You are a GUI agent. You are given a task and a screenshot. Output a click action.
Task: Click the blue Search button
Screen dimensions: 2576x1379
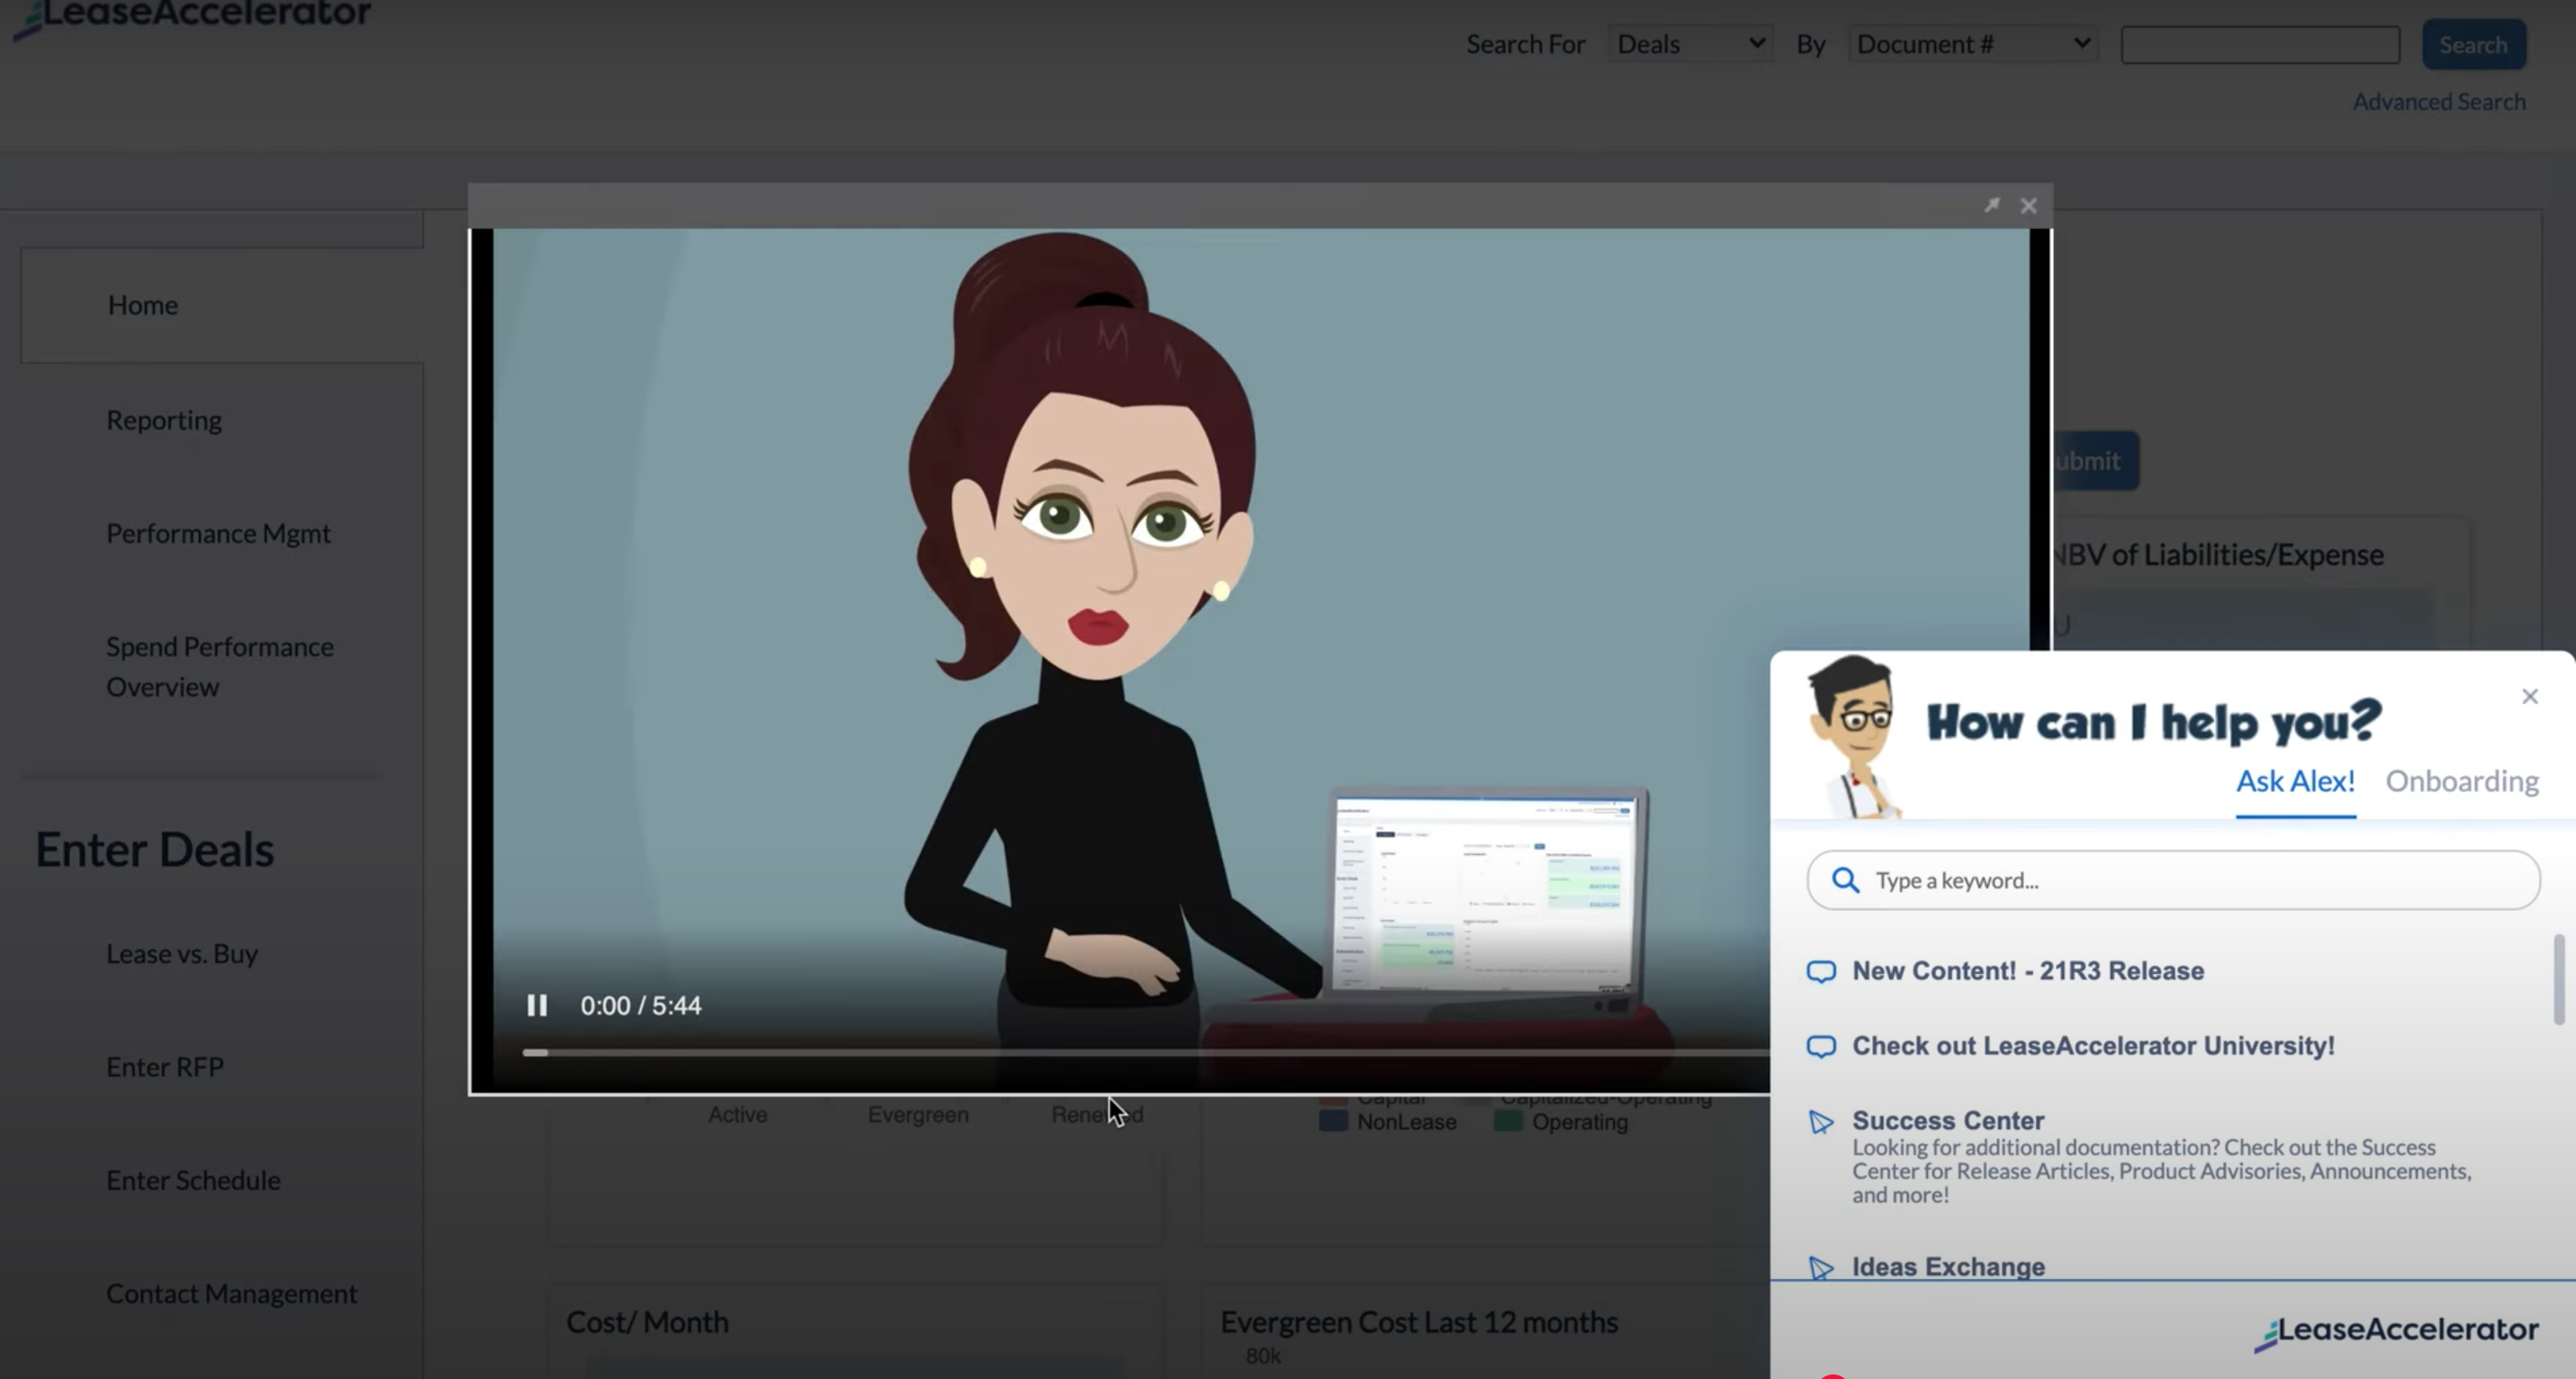(x=2473, y=45)
